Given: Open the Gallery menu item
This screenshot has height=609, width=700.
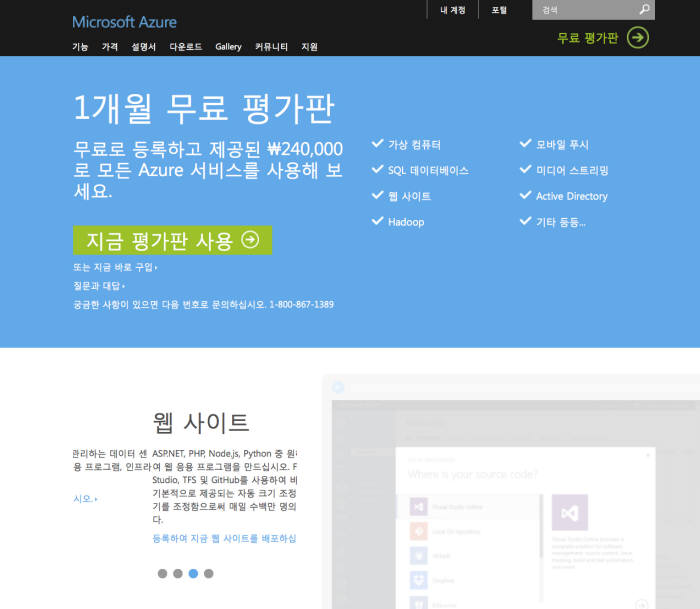Looking at the screenshot, I should point(228,47).
